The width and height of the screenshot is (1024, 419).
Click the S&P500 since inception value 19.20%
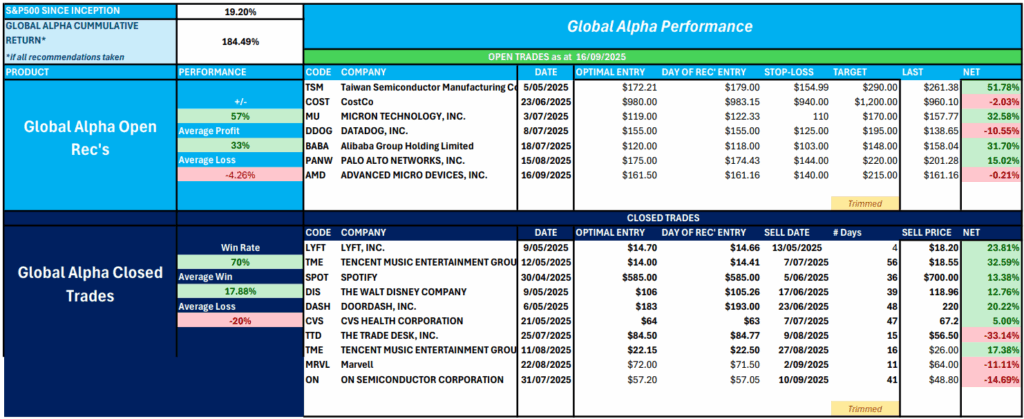[x=239, y=11]
